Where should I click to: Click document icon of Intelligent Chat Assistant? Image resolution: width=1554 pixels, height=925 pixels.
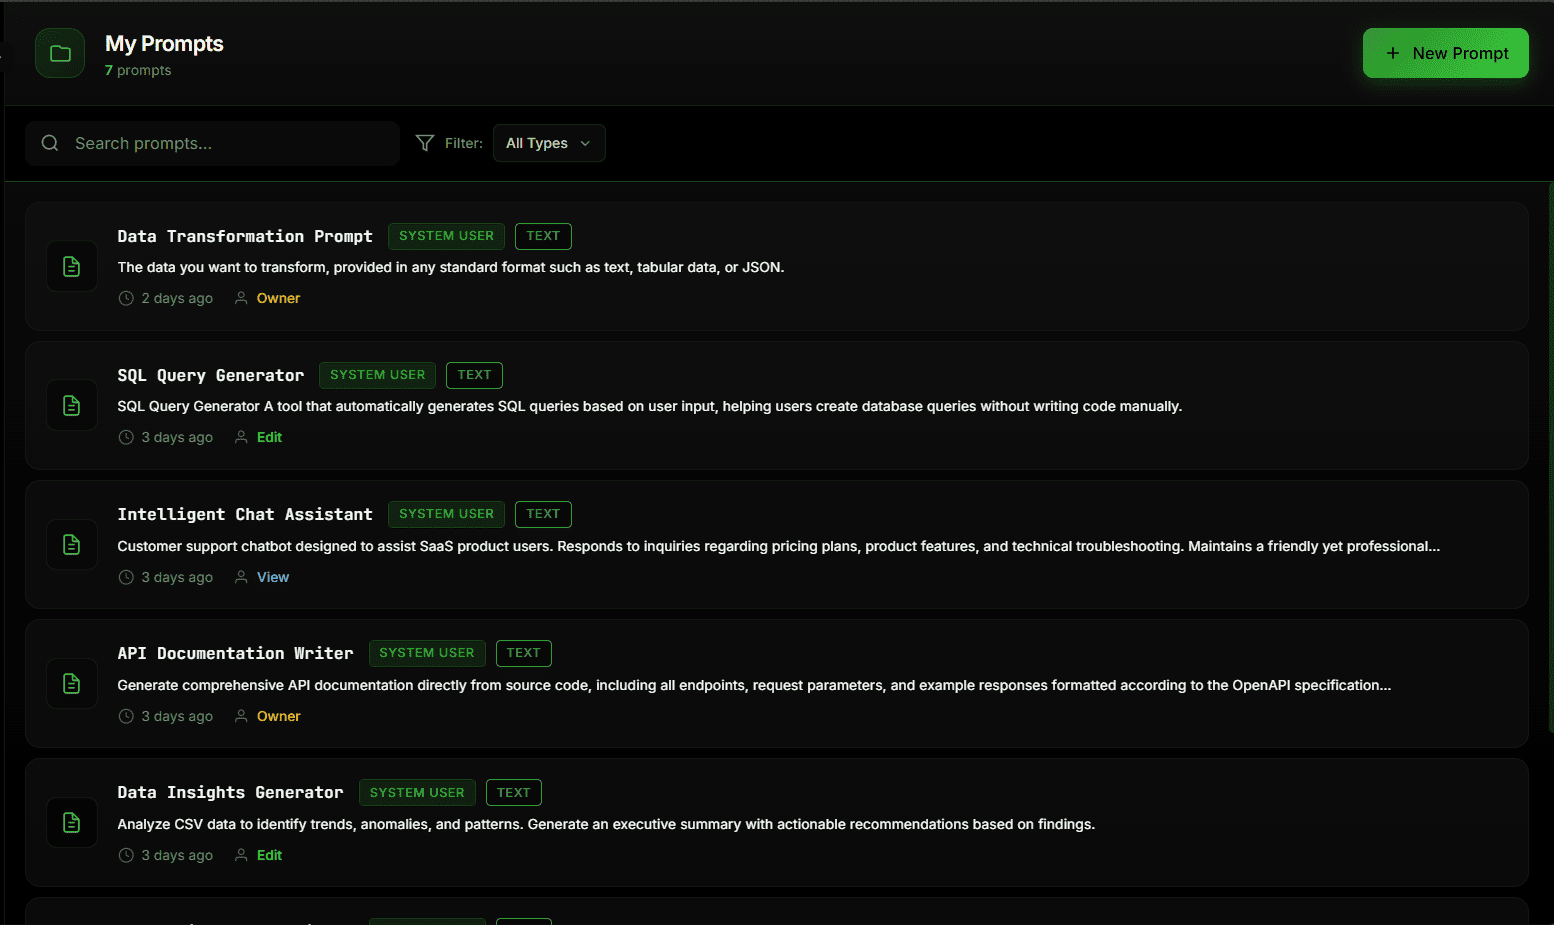tap(72, 544)
